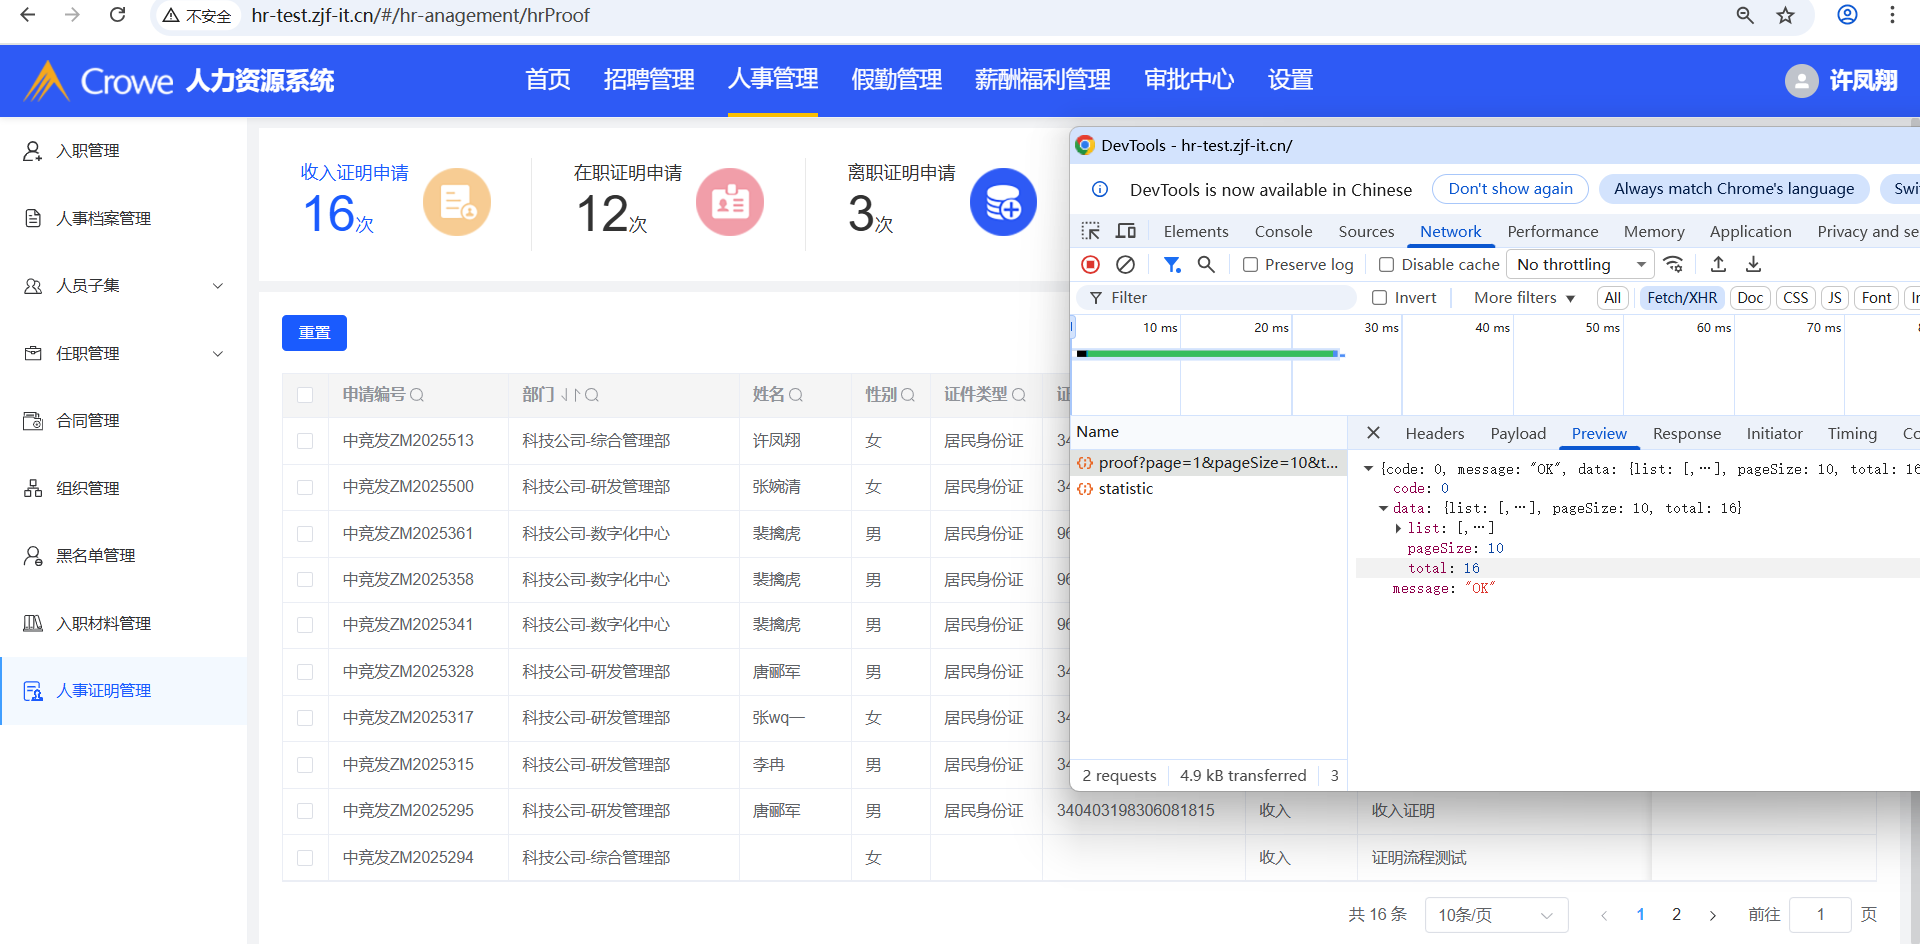Toggle the device toolbar icon in DevTools
The image size is (1920, 944).
click(x=1126, y=231)
